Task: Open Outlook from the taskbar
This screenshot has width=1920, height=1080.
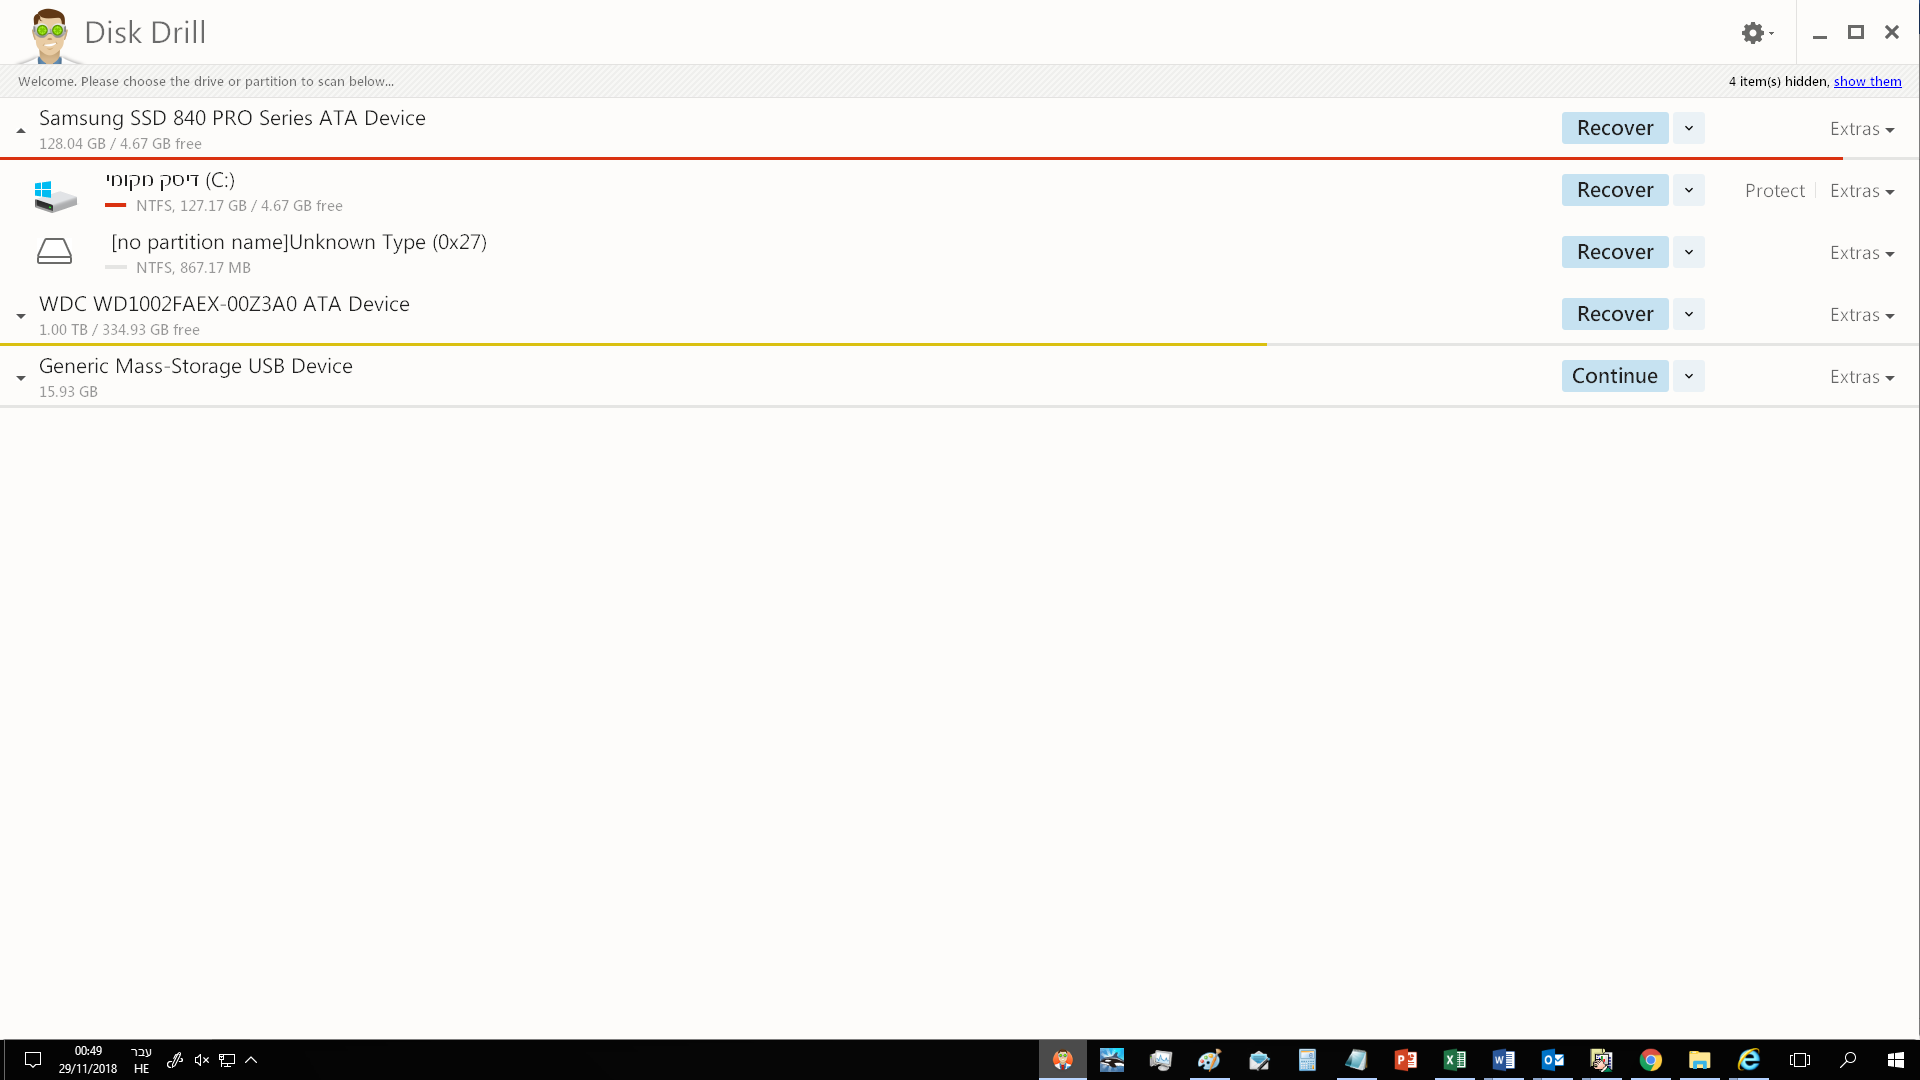Action: coord(1553,1060)
